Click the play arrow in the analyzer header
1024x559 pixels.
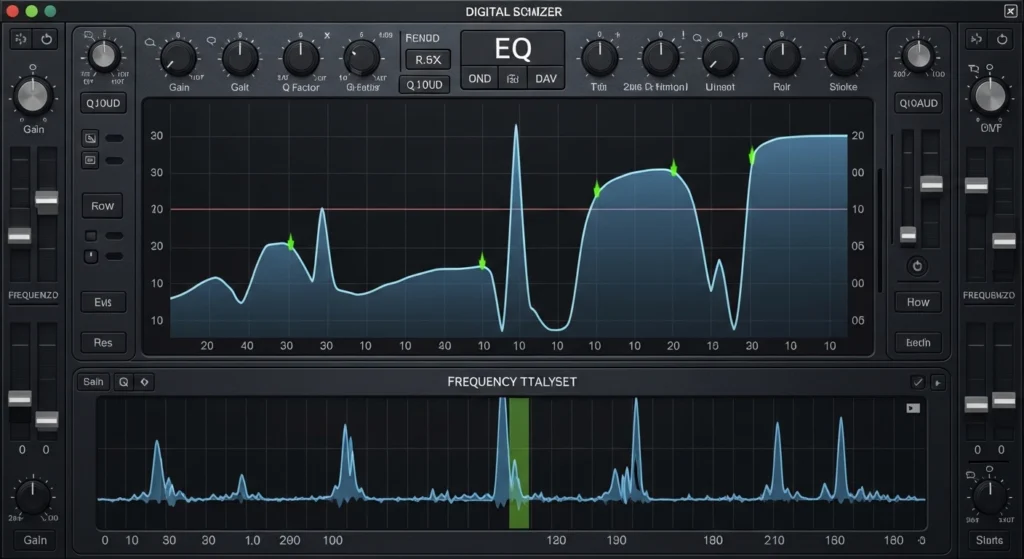point(938,383)
